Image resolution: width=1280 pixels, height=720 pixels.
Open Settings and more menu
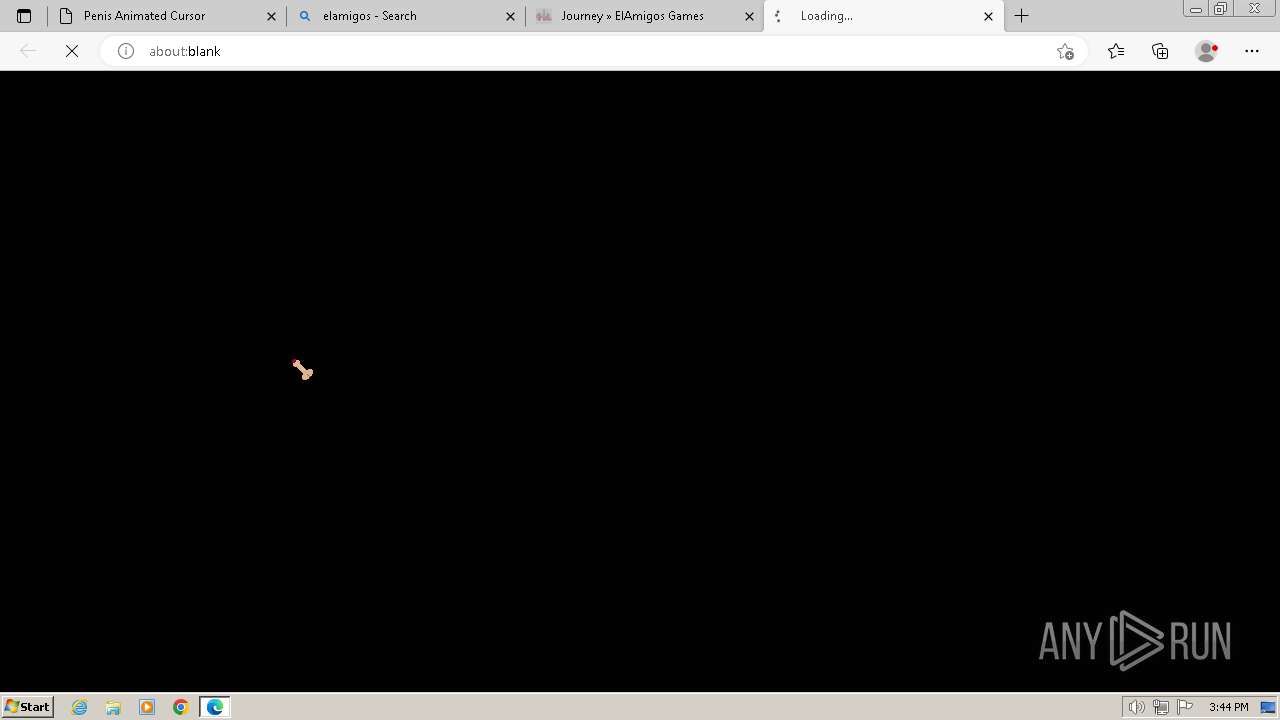click(x=1252, y=51)
